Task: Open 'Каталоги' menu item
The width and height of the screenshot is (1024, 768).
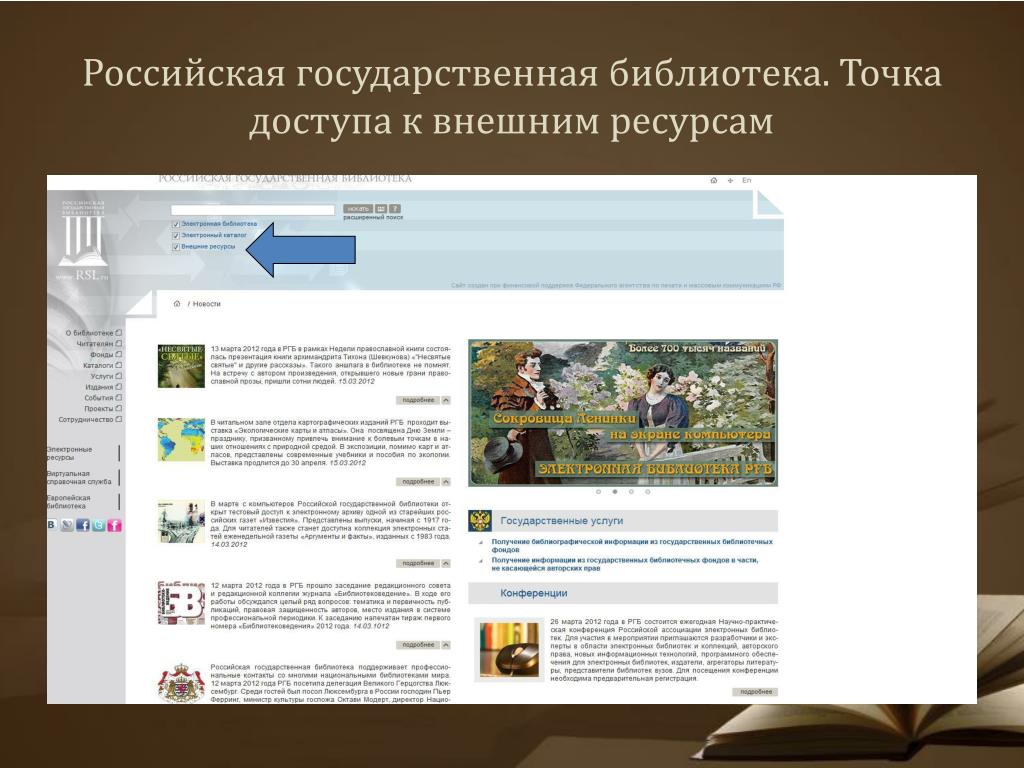Action: [x=99, y=366]
